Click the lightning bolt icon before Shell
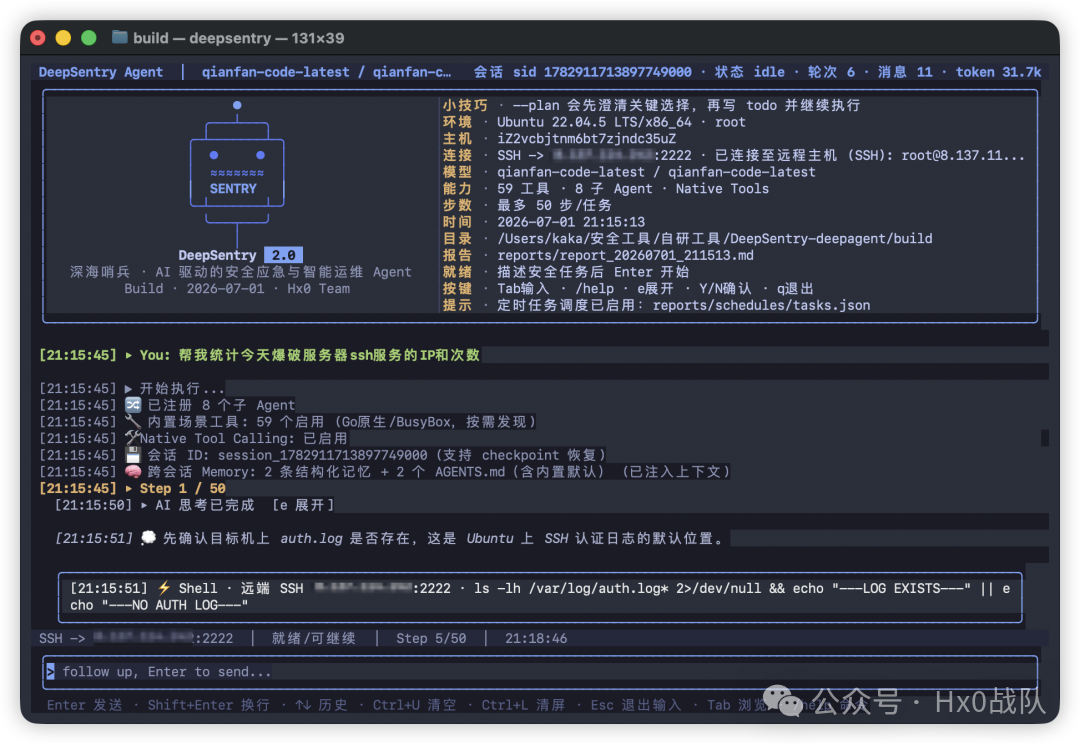This screenshot has width=1080, height=744. pos(164,588)
